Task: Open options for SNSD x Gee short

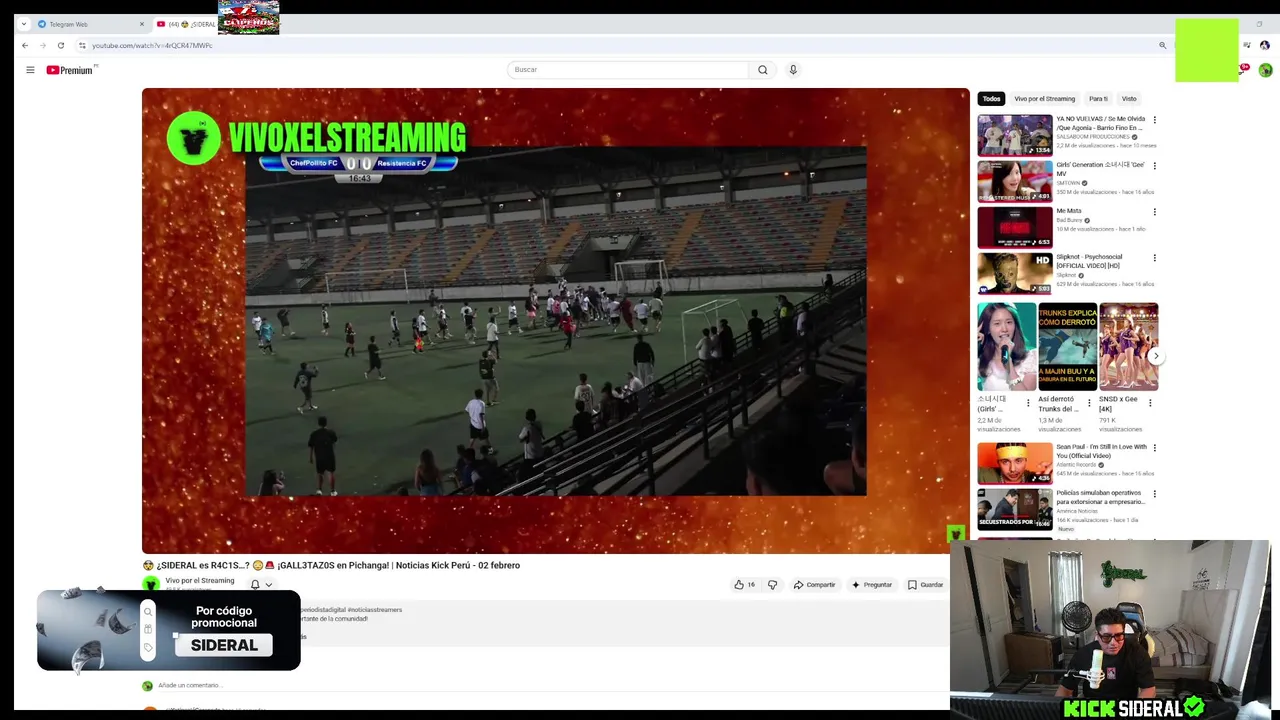Action: [x=1150, y=403]
